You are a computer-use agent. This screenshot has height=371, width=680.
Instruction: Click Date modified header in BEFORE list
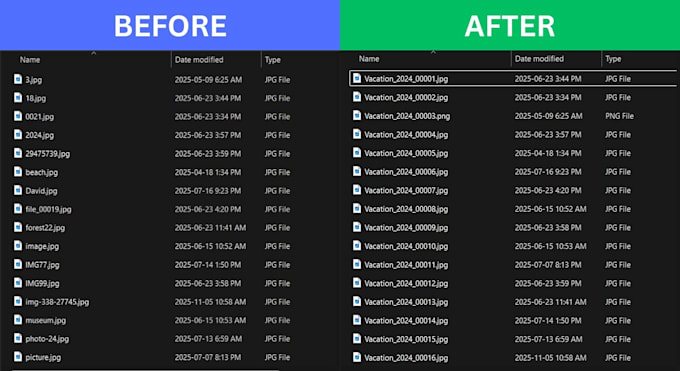(199, 60)
